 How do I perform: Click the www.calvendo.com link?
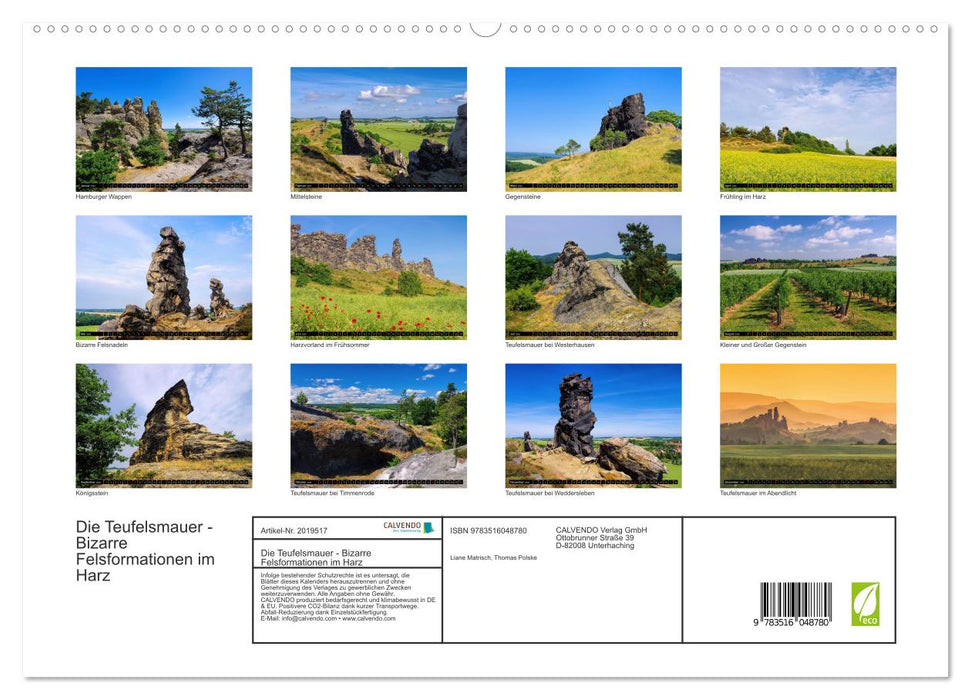(x=368, y=619)
